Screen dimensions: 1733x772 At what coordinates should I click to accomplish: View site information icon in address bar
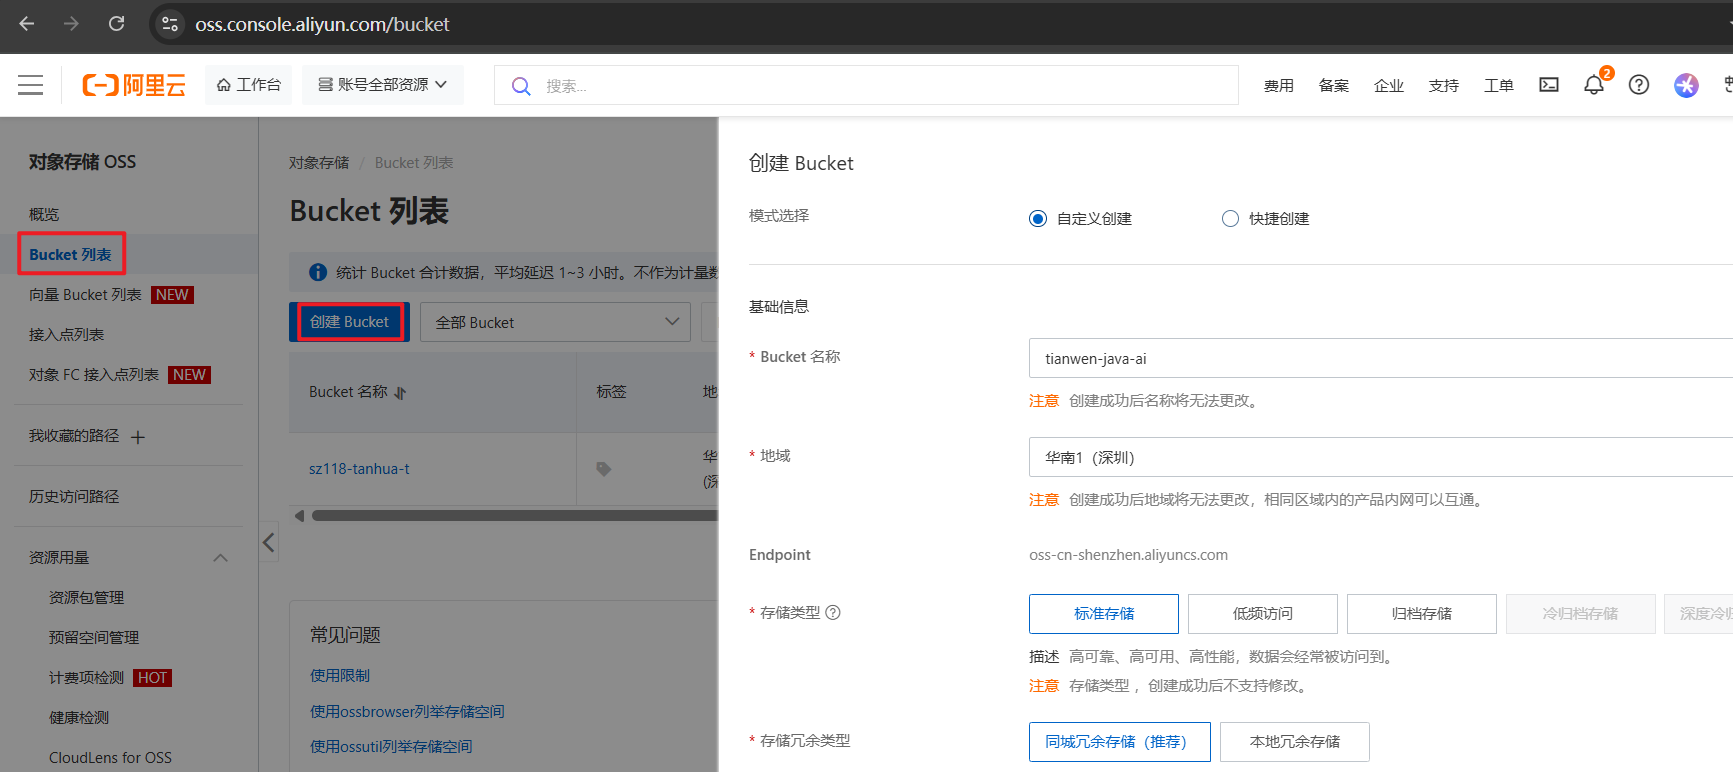pyautogui.click(x=170, y=24)
